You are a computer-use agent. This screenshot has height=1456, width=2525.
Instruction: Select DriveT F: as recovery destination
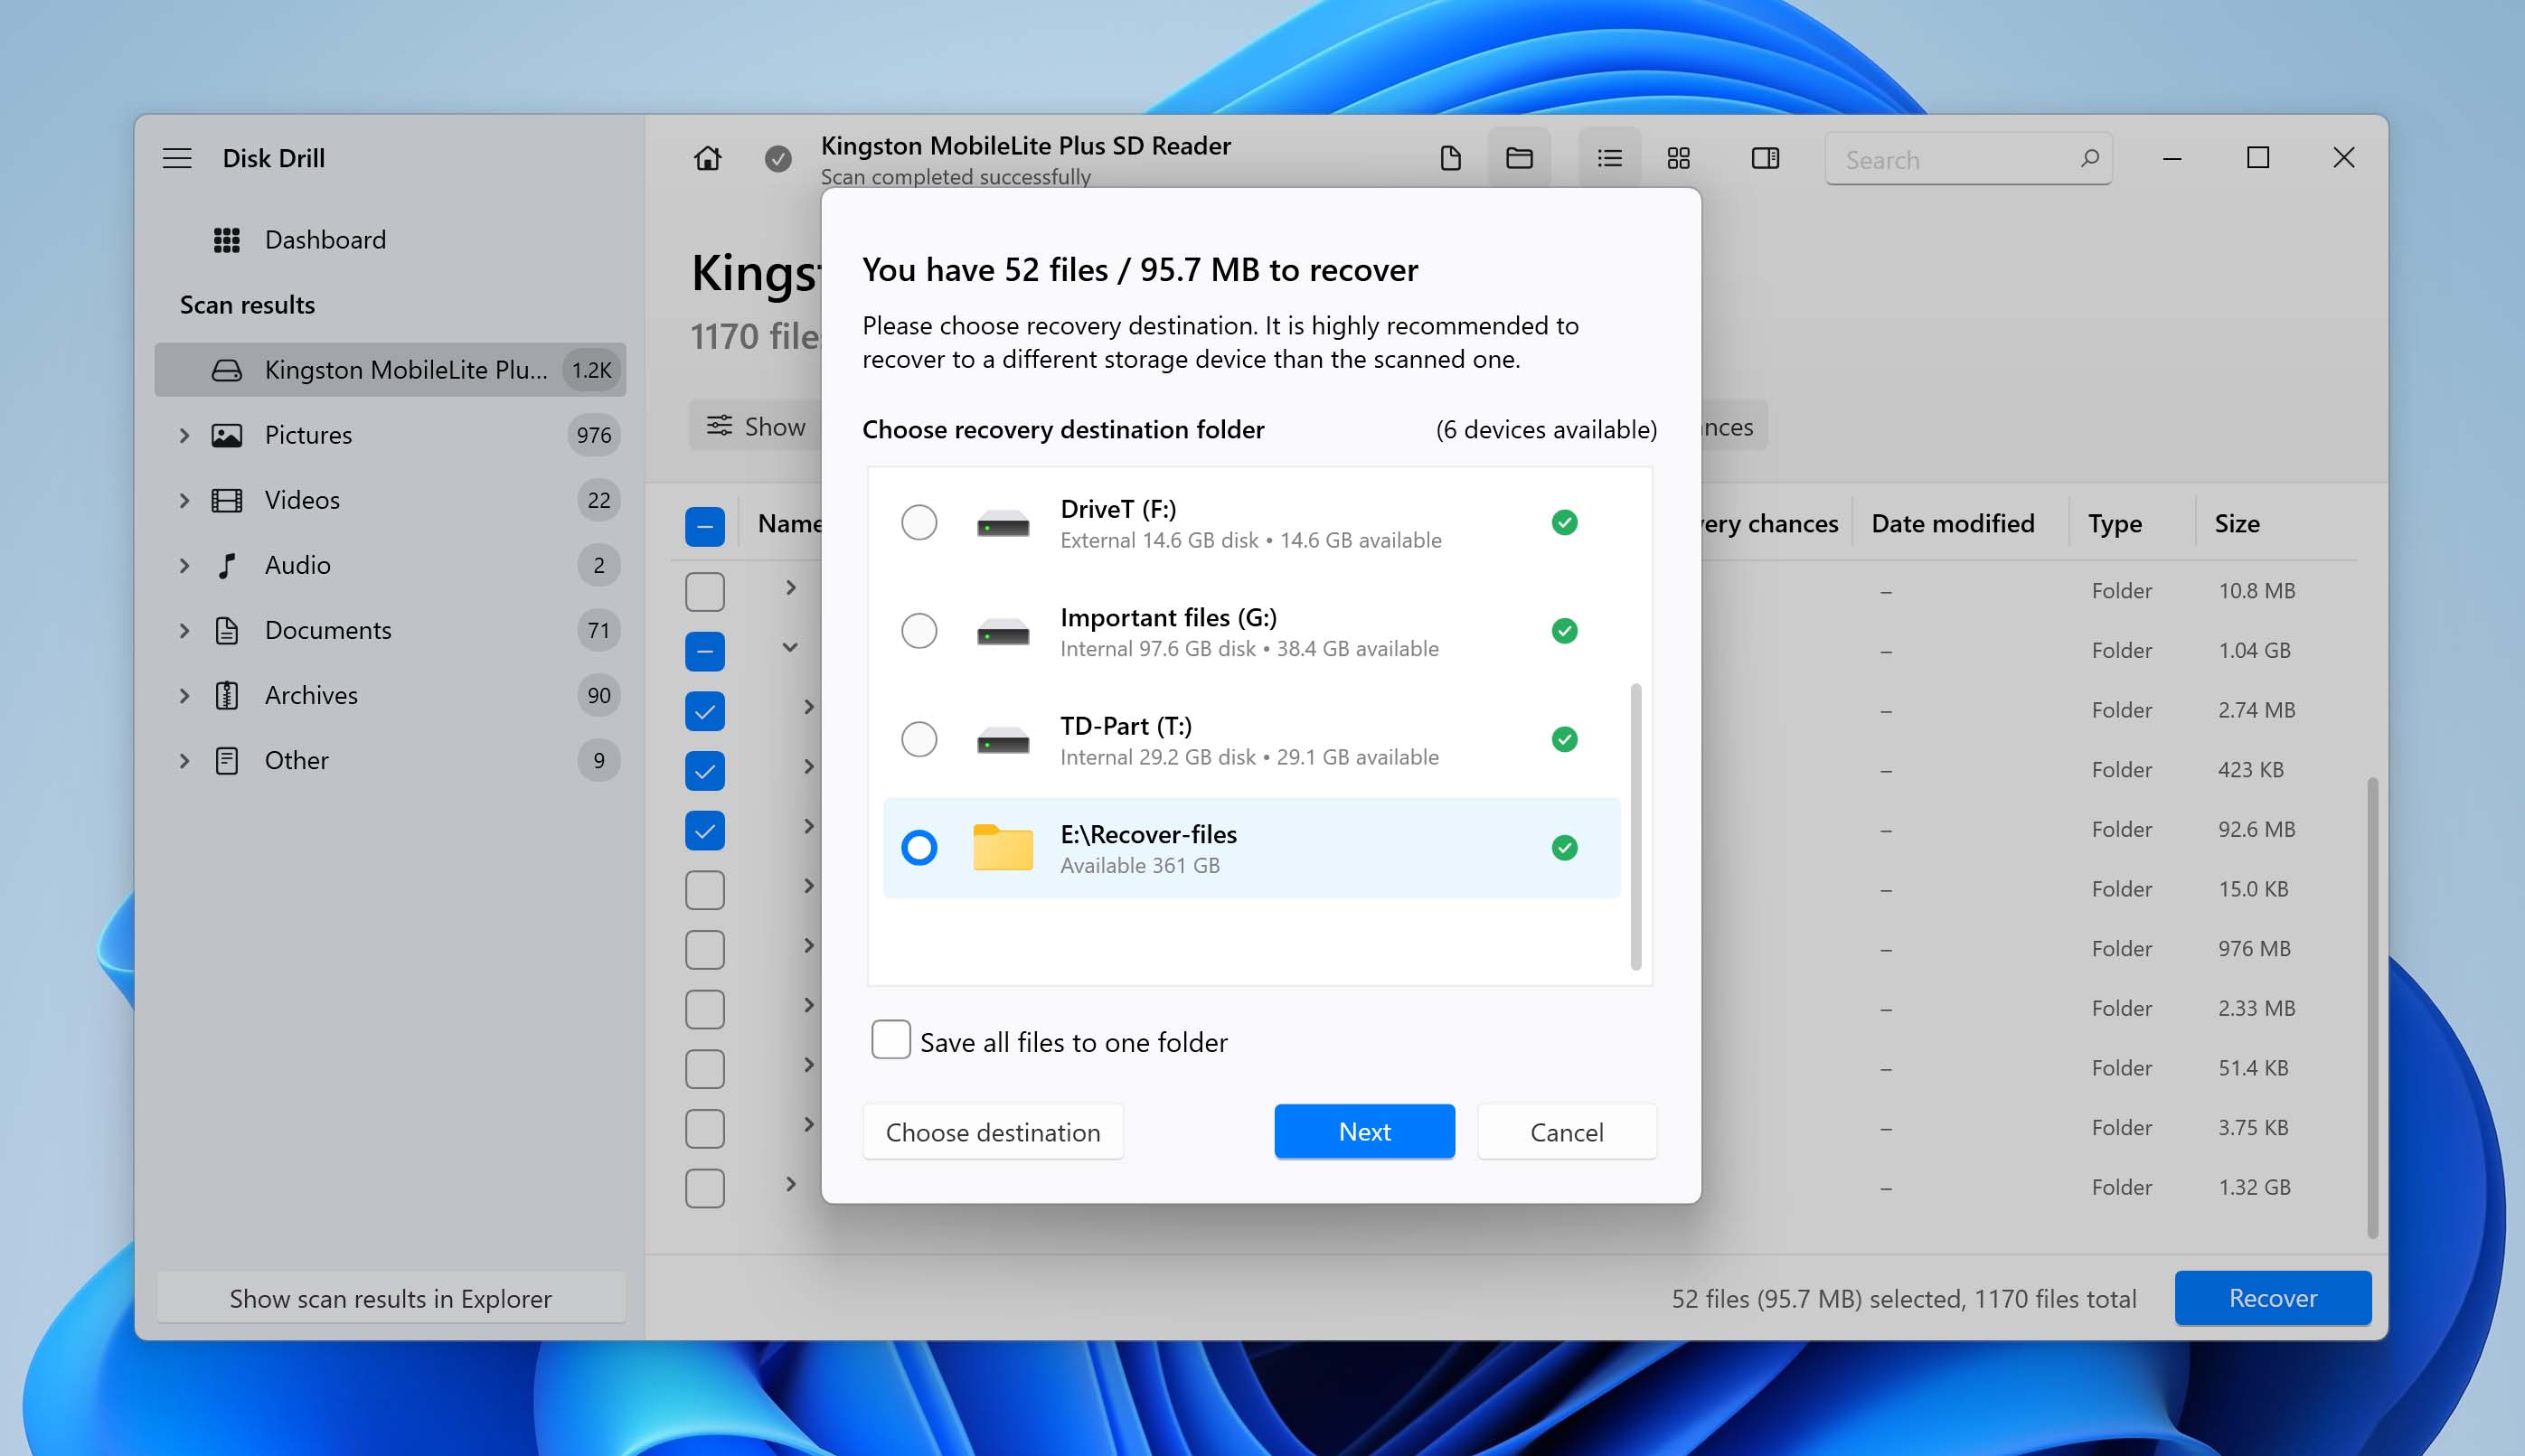coord(918,521)
